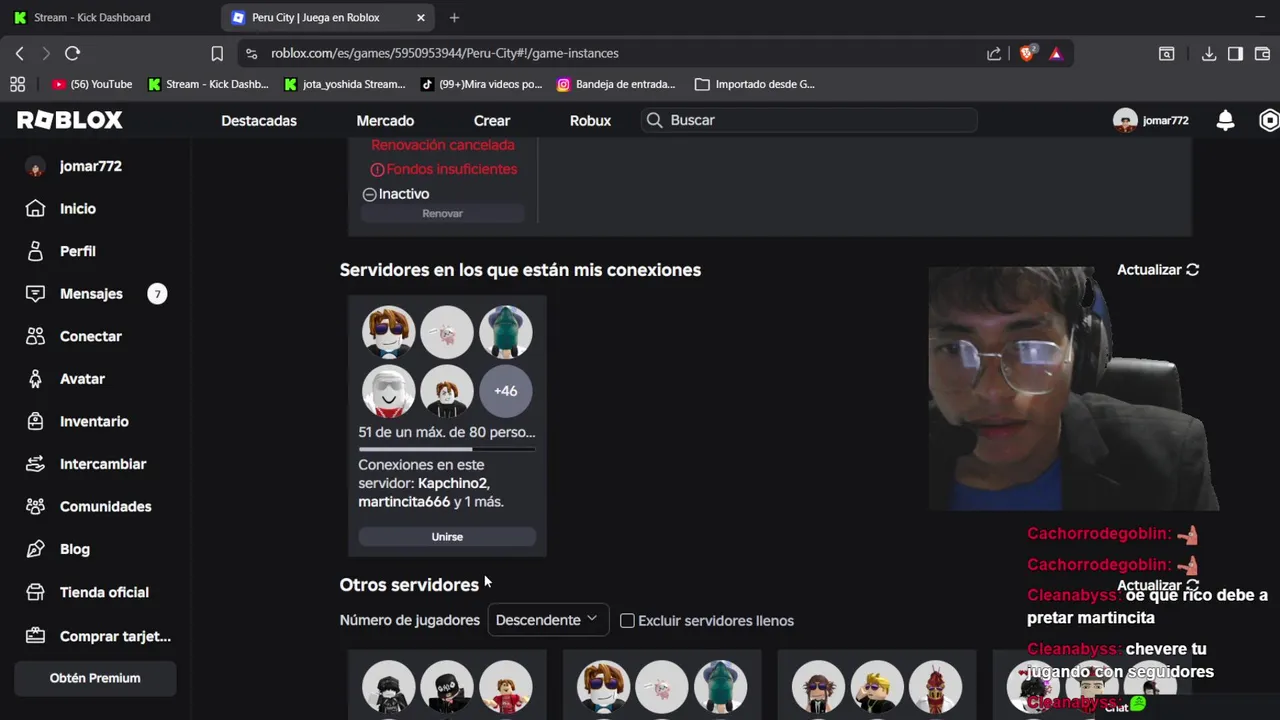Check Excluir servidores llenos

coord(627,621)
